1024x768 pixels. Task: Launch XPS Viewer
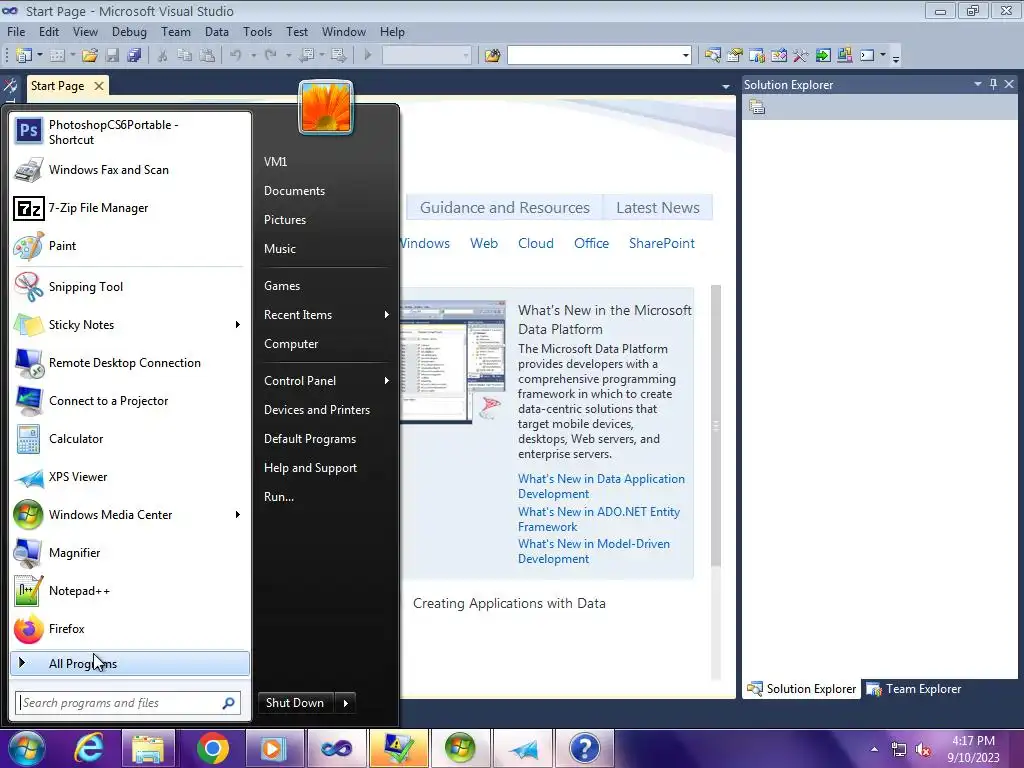point(131,477)
